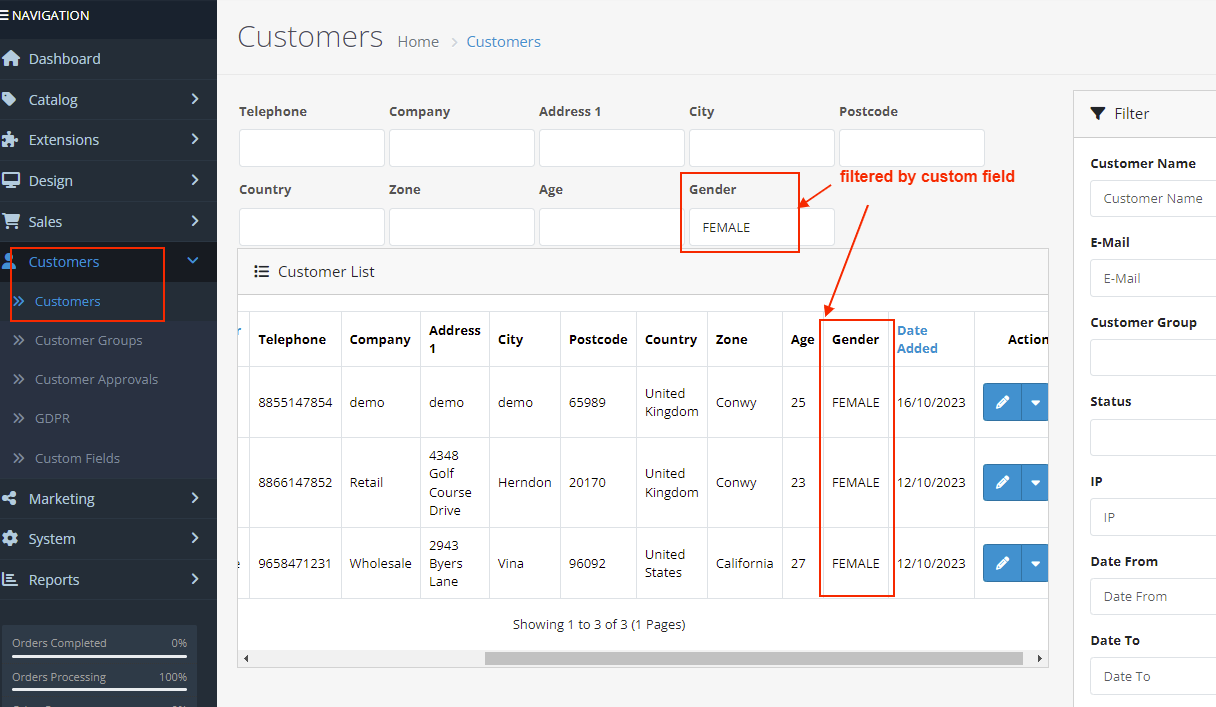This screenshot has height=707, width=1216.
Task: Open Customer Groups submenu item
Action: click(88, 340)
